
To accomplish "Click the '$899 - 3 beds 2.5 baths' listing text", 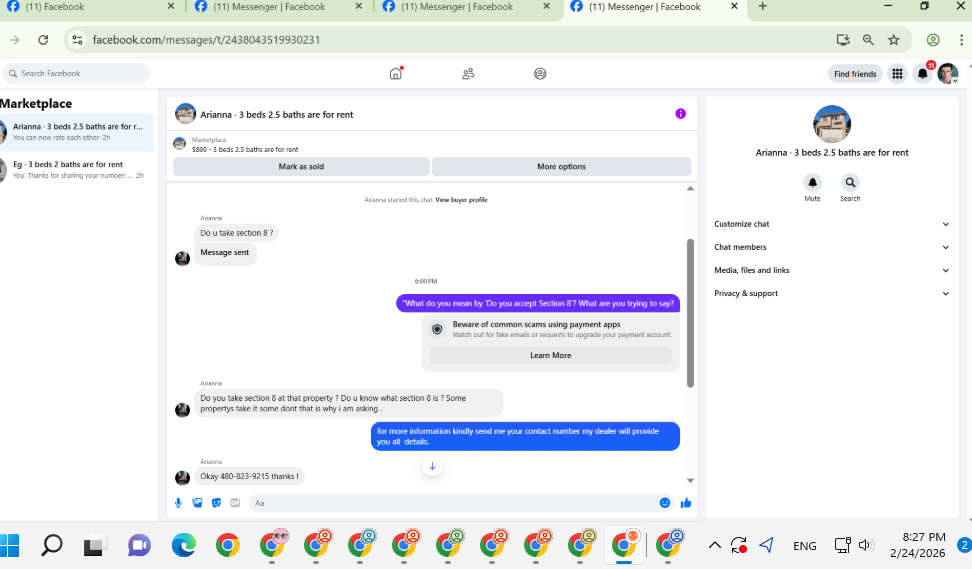I will point(245,149).
